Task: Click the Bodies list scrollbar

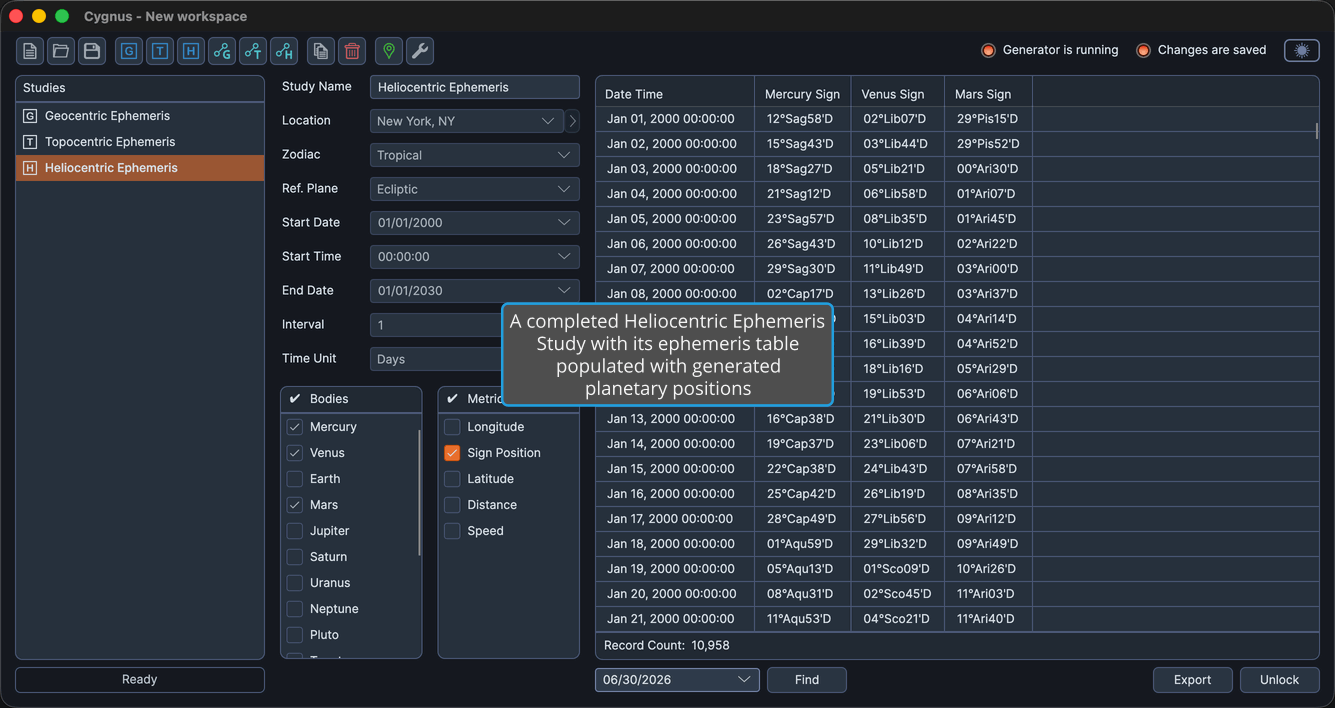Action: 419,492
